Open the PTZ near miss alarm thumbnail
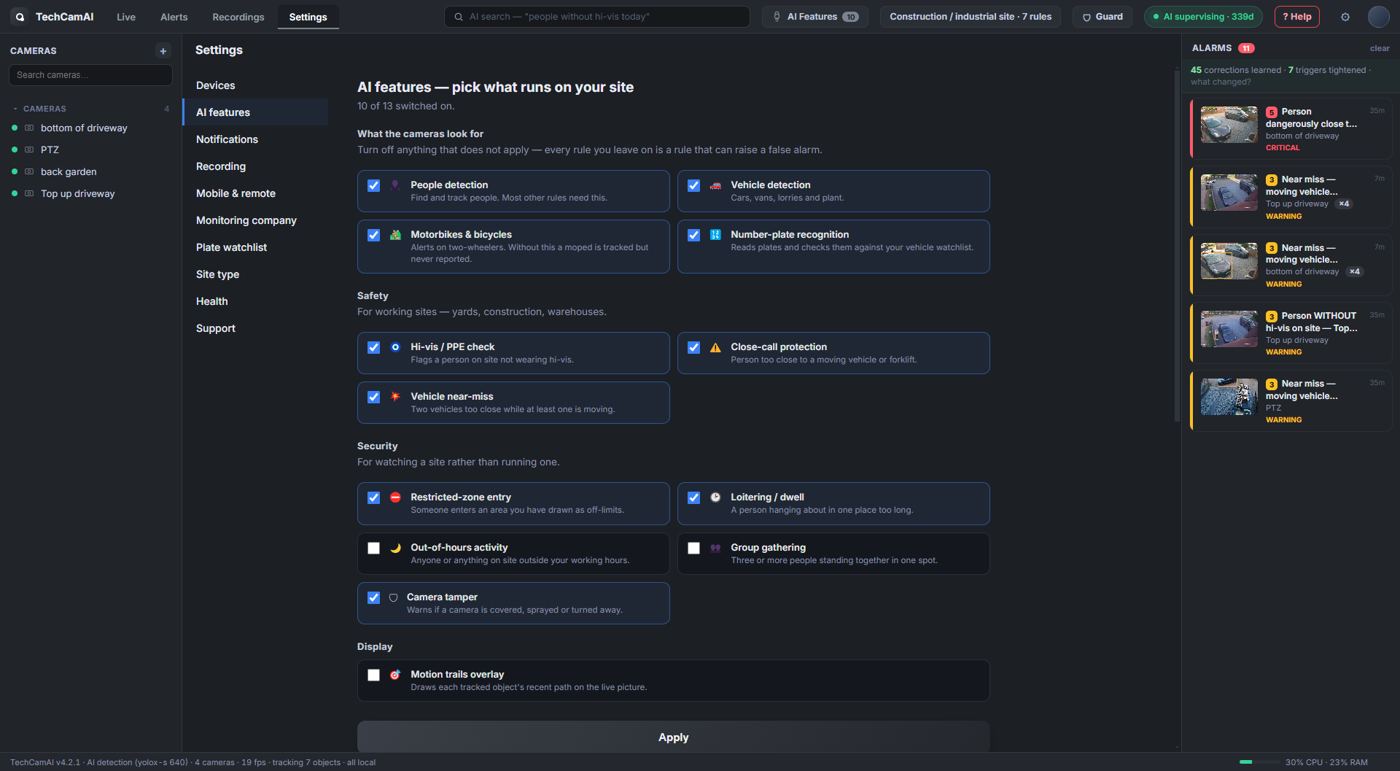The height and width of the screenshot is (771, 1400). [x=1229, y=397]
